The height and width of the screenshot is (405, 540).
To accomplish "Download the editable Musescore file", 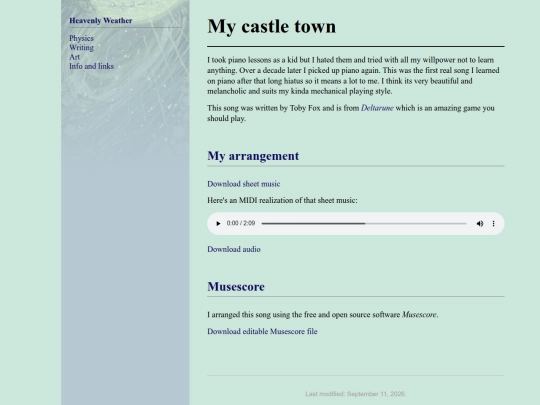I will [x=262, y=331].
